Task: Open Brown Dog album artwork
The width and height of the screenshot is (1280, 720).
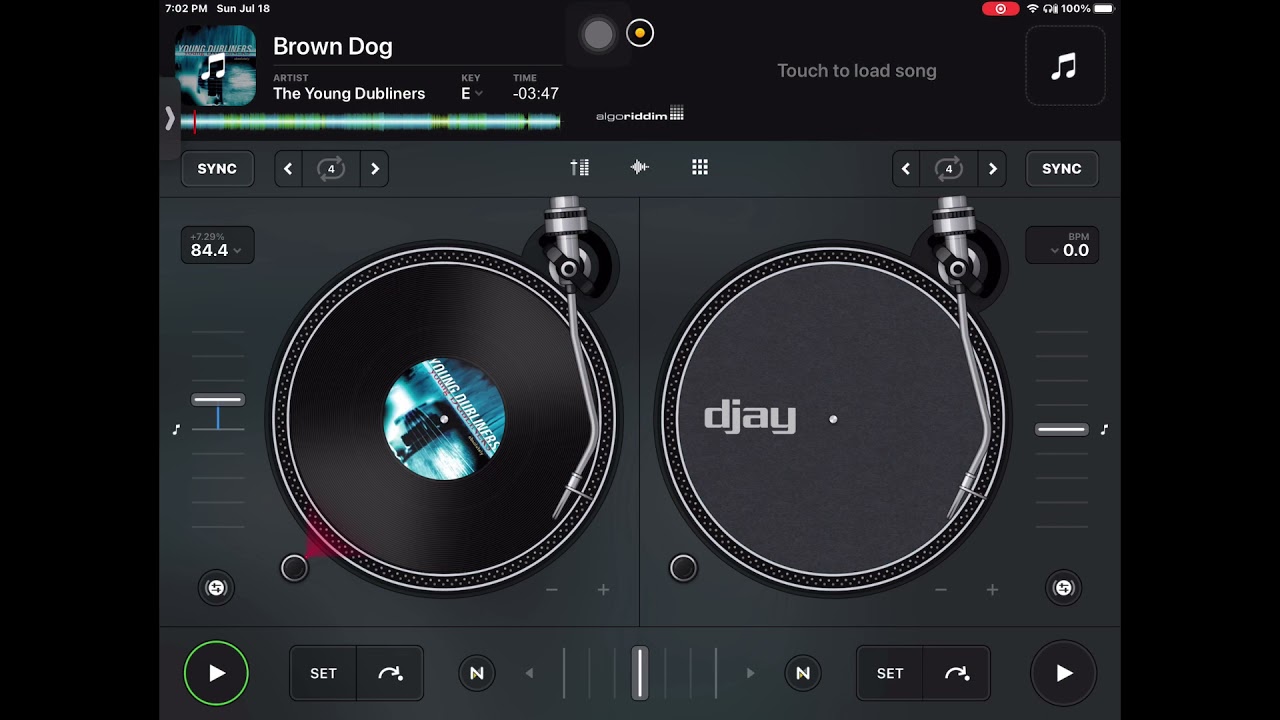Action: [x=215, y=66]
